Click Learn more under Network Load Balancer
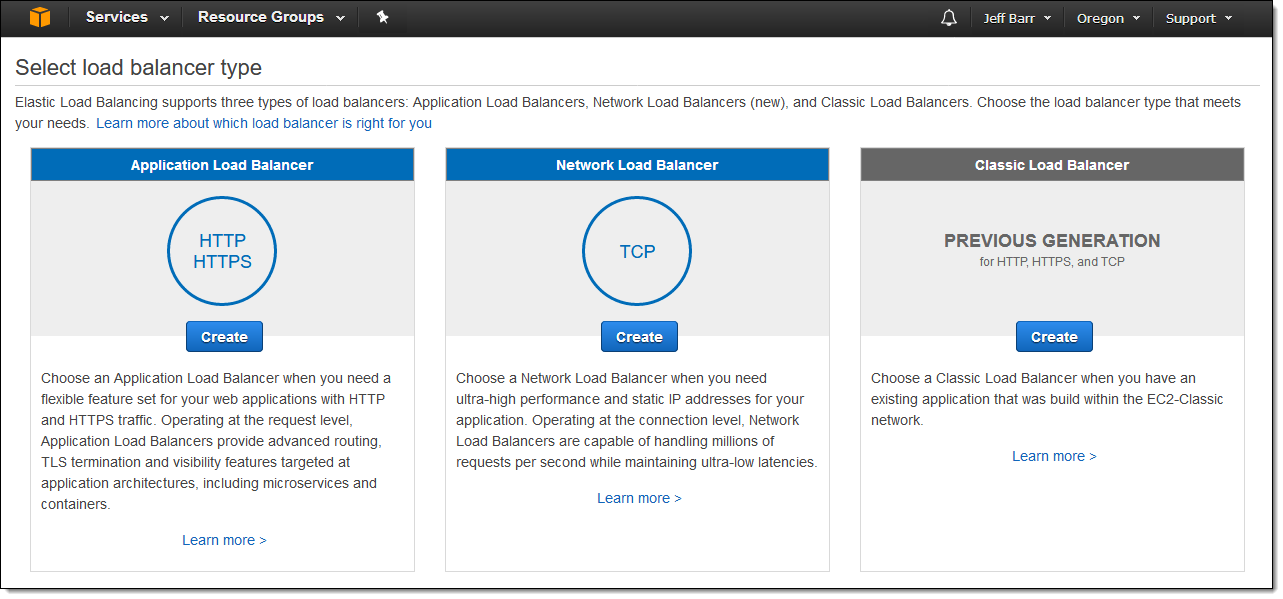Viewport: 1283px width, 599px height. click(x=638, y=497)
